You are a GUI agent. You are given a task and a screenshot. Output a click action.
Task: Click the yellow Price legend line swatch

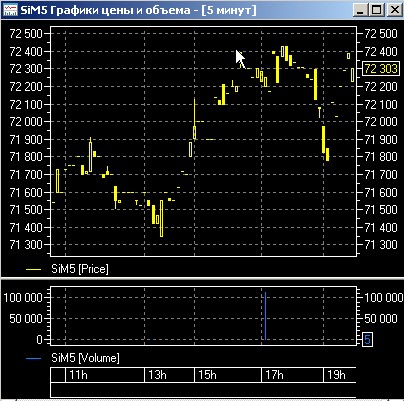point(33,269)
